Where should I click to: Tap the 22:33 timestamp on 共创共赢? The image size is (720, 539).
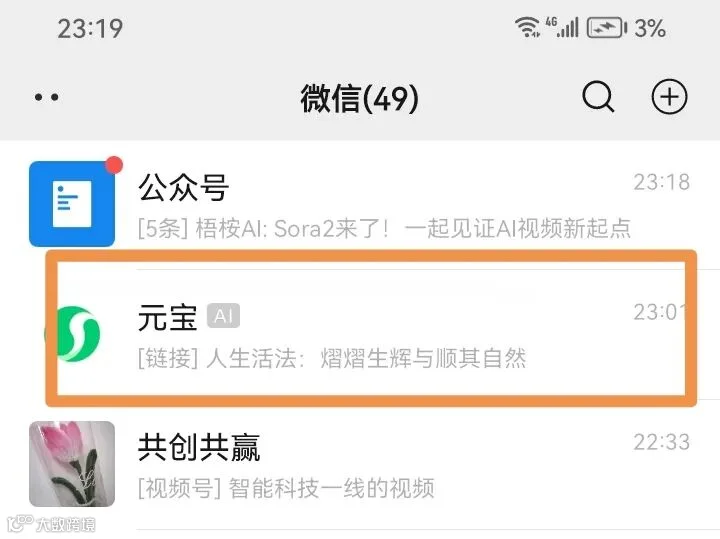pos(662,442)
